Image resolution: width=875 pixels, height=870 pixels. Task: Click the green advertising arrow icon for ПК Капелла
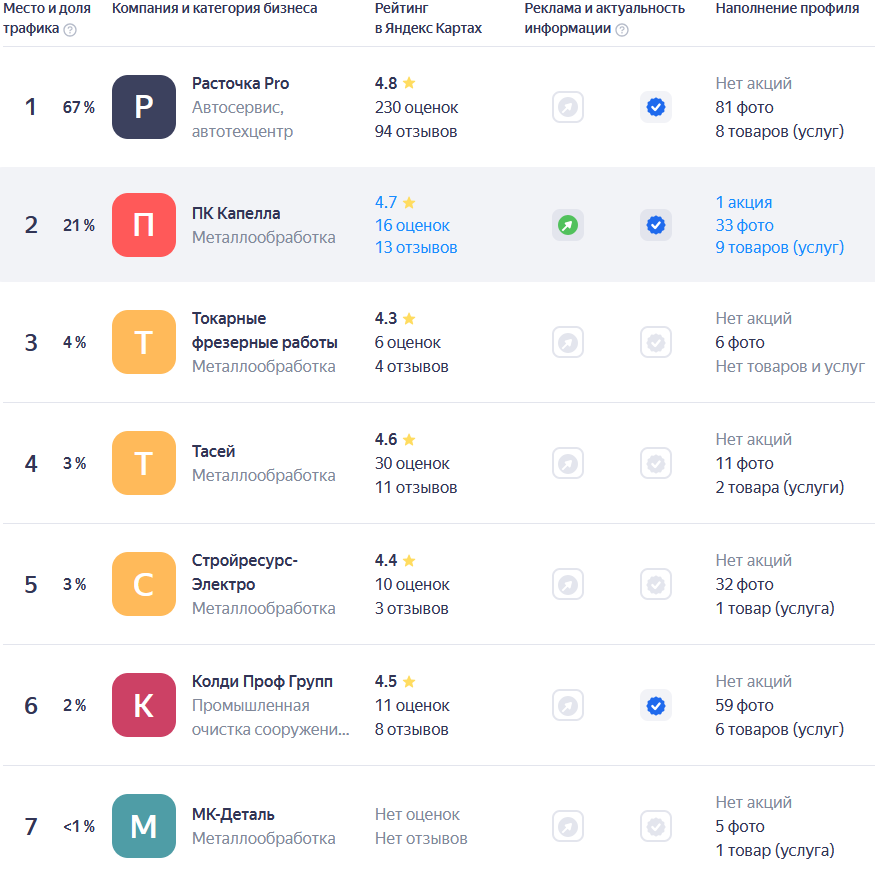568,226
